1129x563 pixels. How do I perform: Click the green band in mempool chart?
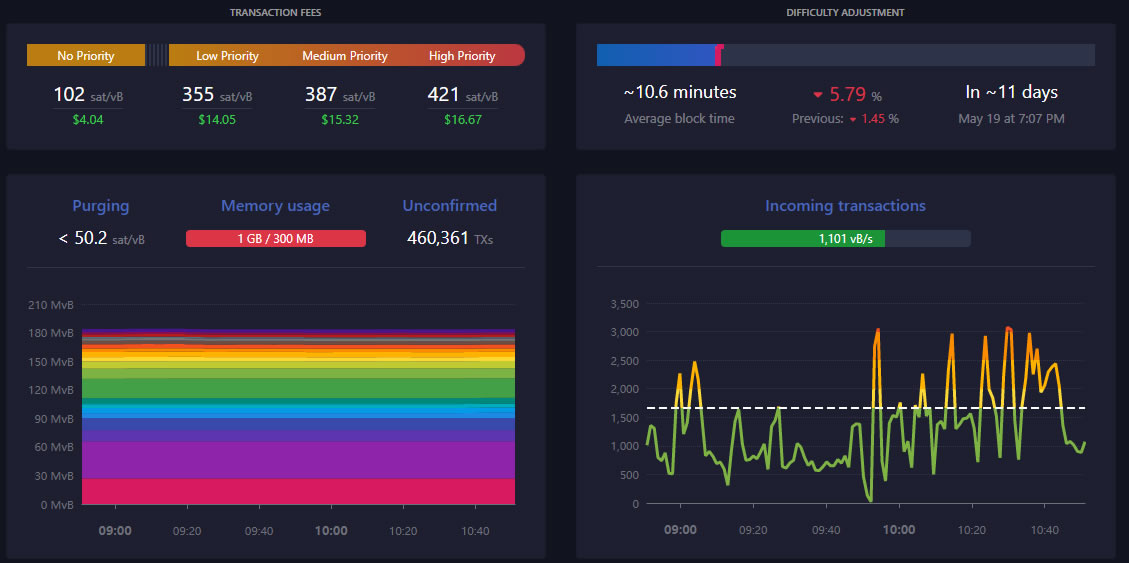pos(298,388)
